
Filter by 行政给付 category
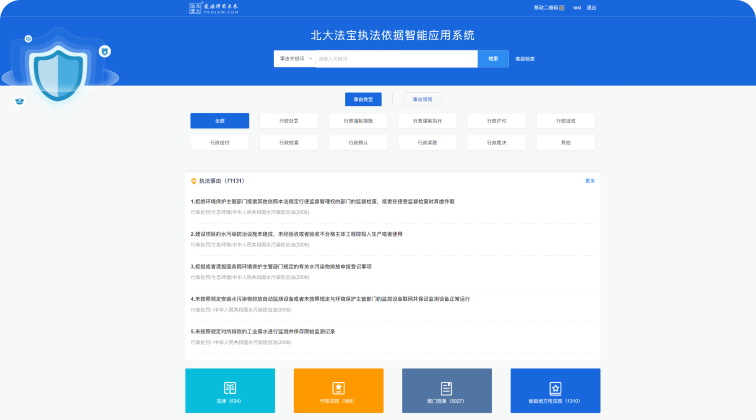220,143
